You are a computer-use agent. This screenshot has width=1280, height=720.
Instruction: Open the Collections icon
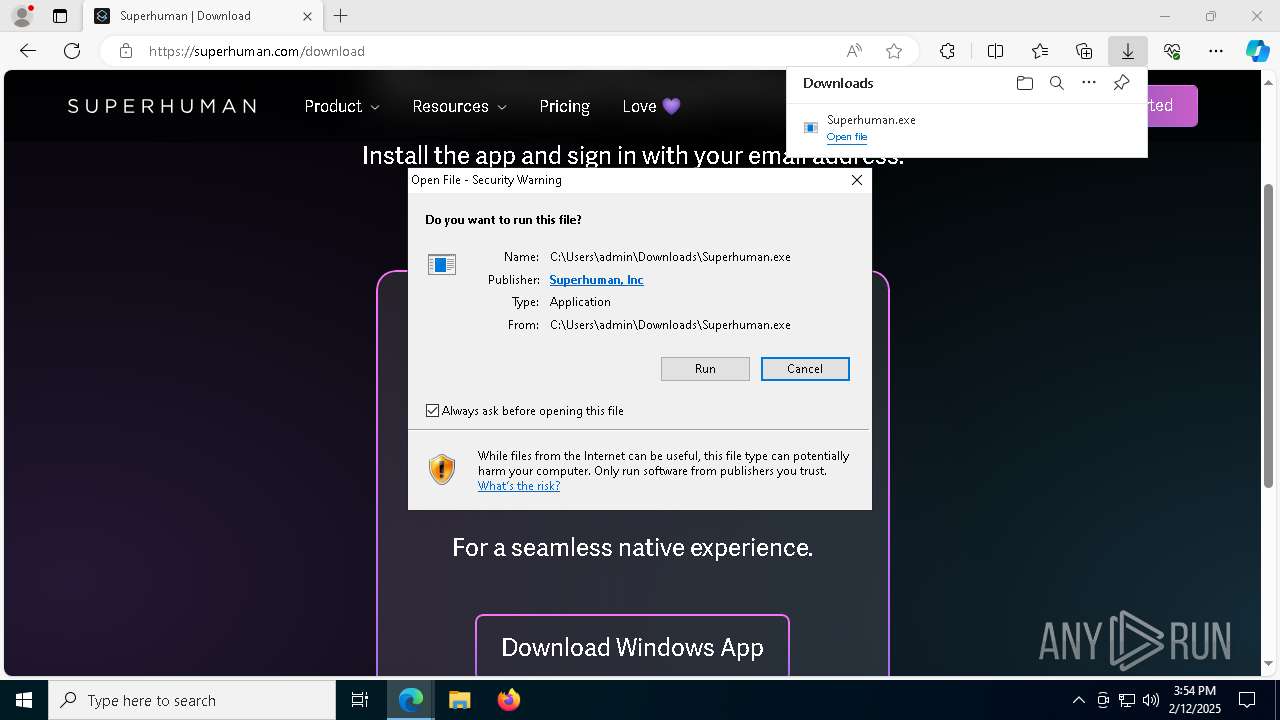(1084, 51)
